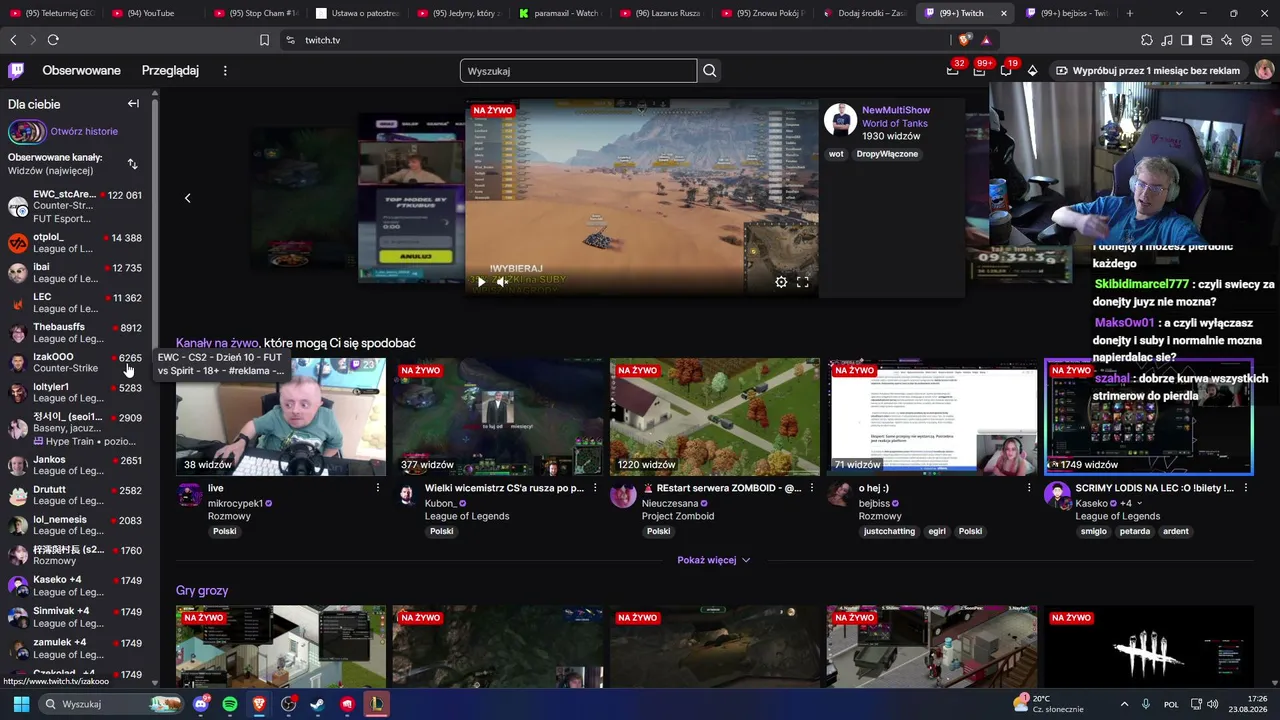This screenshot has height=720, width=1280.
Task: Open the League of Legends taskbar icon
Action: (x=376, y=704)
